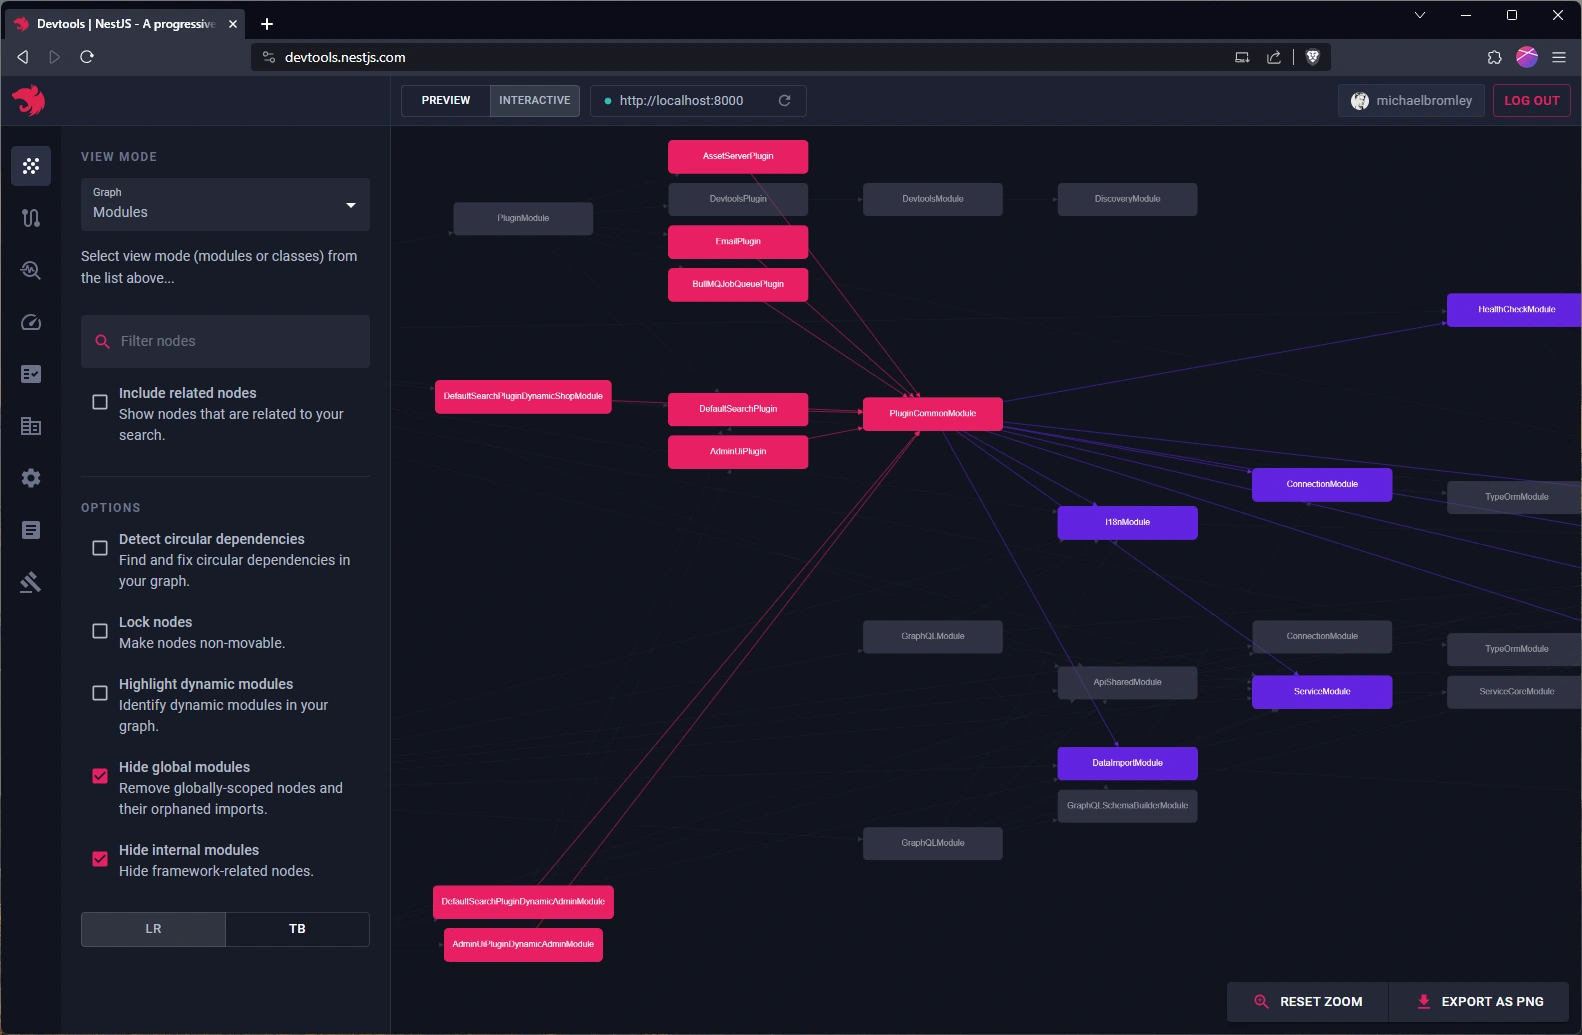
Task: Open the gavel icon in sidebar
Action: coord(31,582)
